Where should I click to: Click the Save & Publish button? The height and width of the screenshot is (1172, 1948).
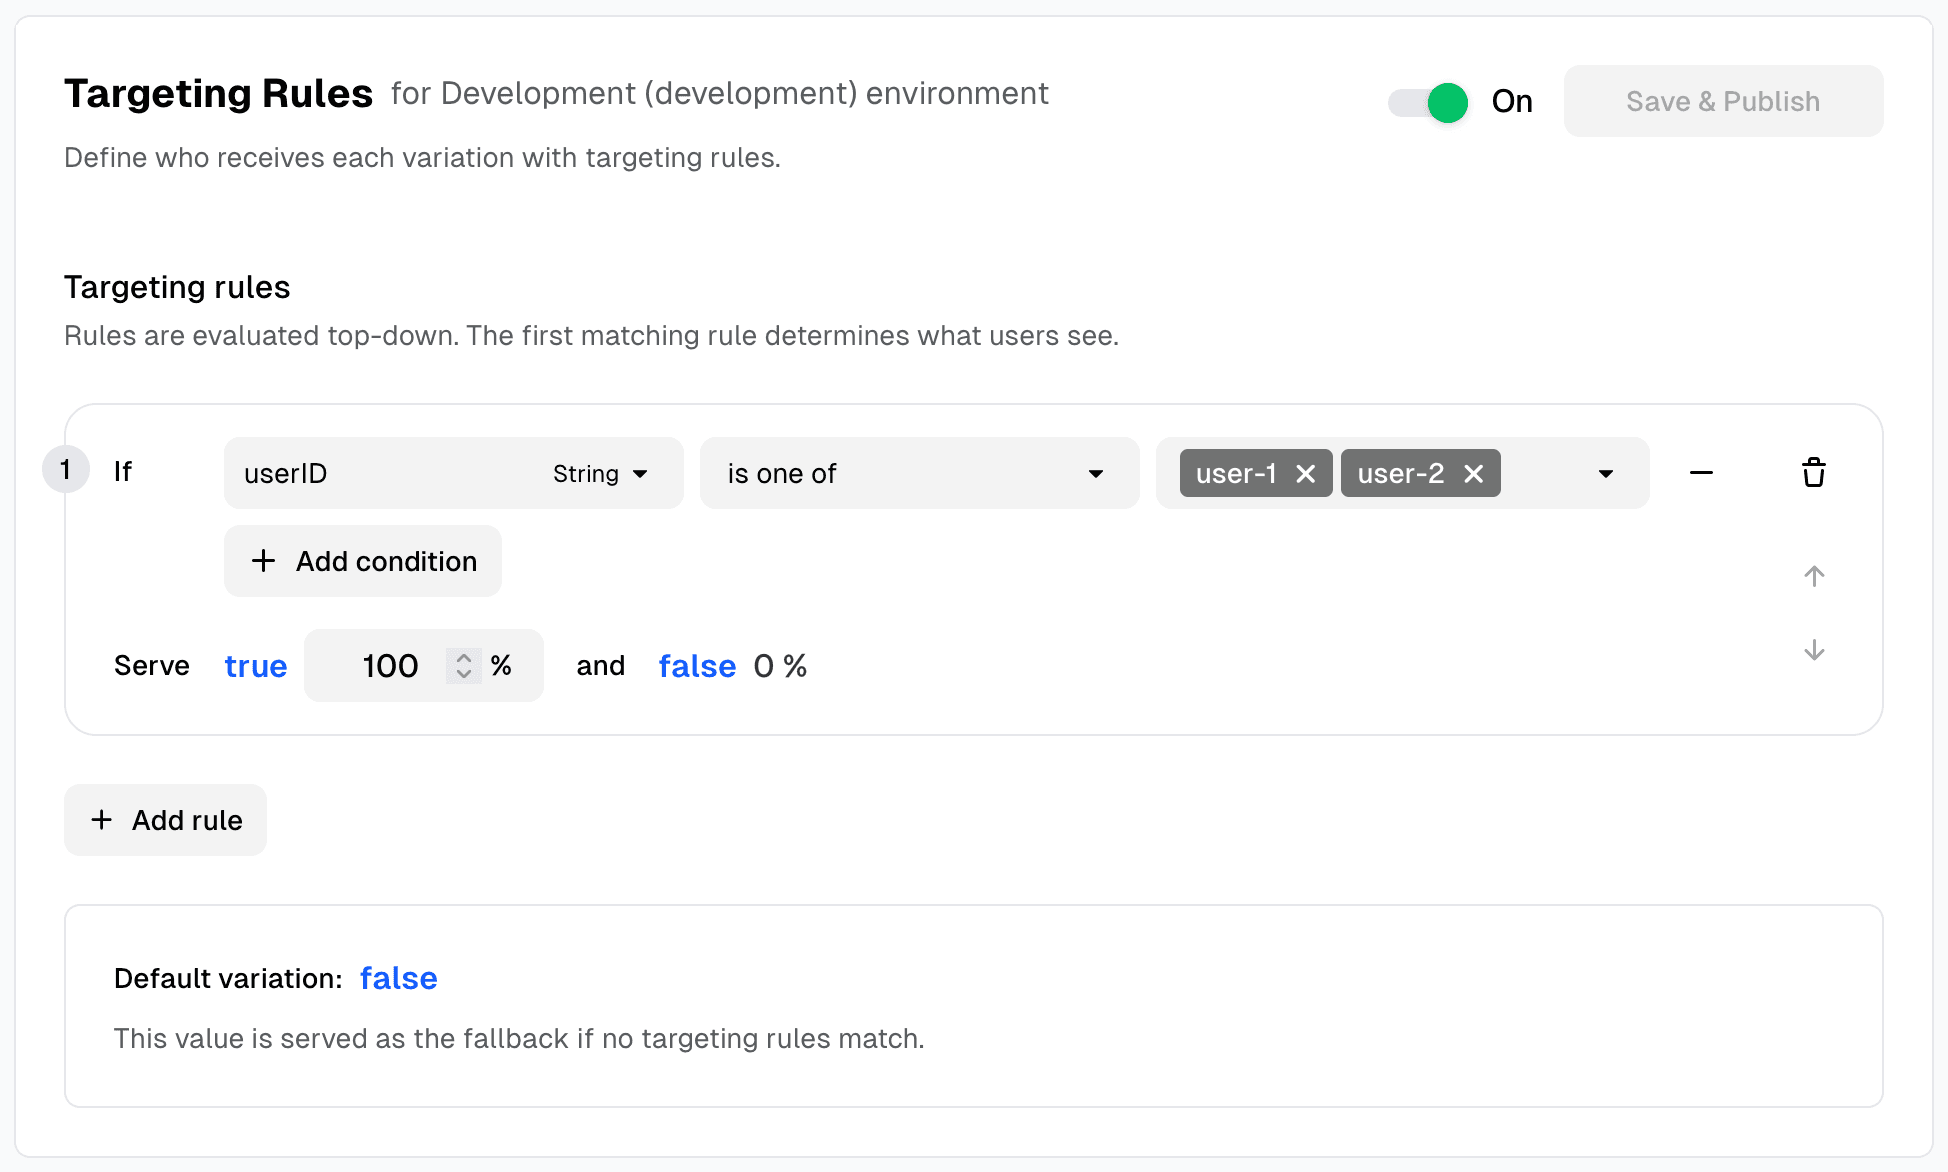pyautogui.click(x=1722, y=102)
